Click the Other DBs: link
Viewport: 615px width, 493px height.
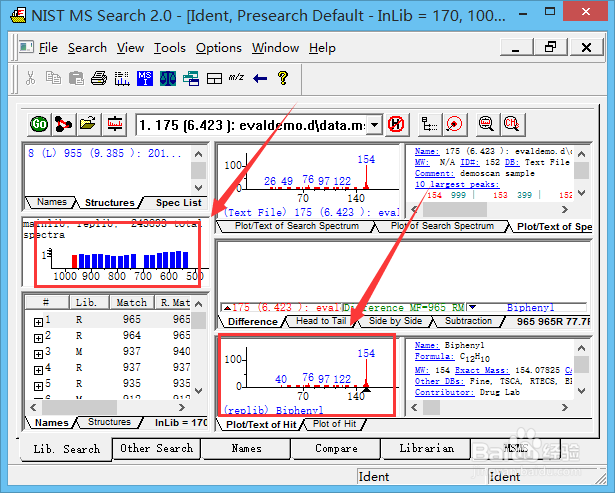(439, 381)
